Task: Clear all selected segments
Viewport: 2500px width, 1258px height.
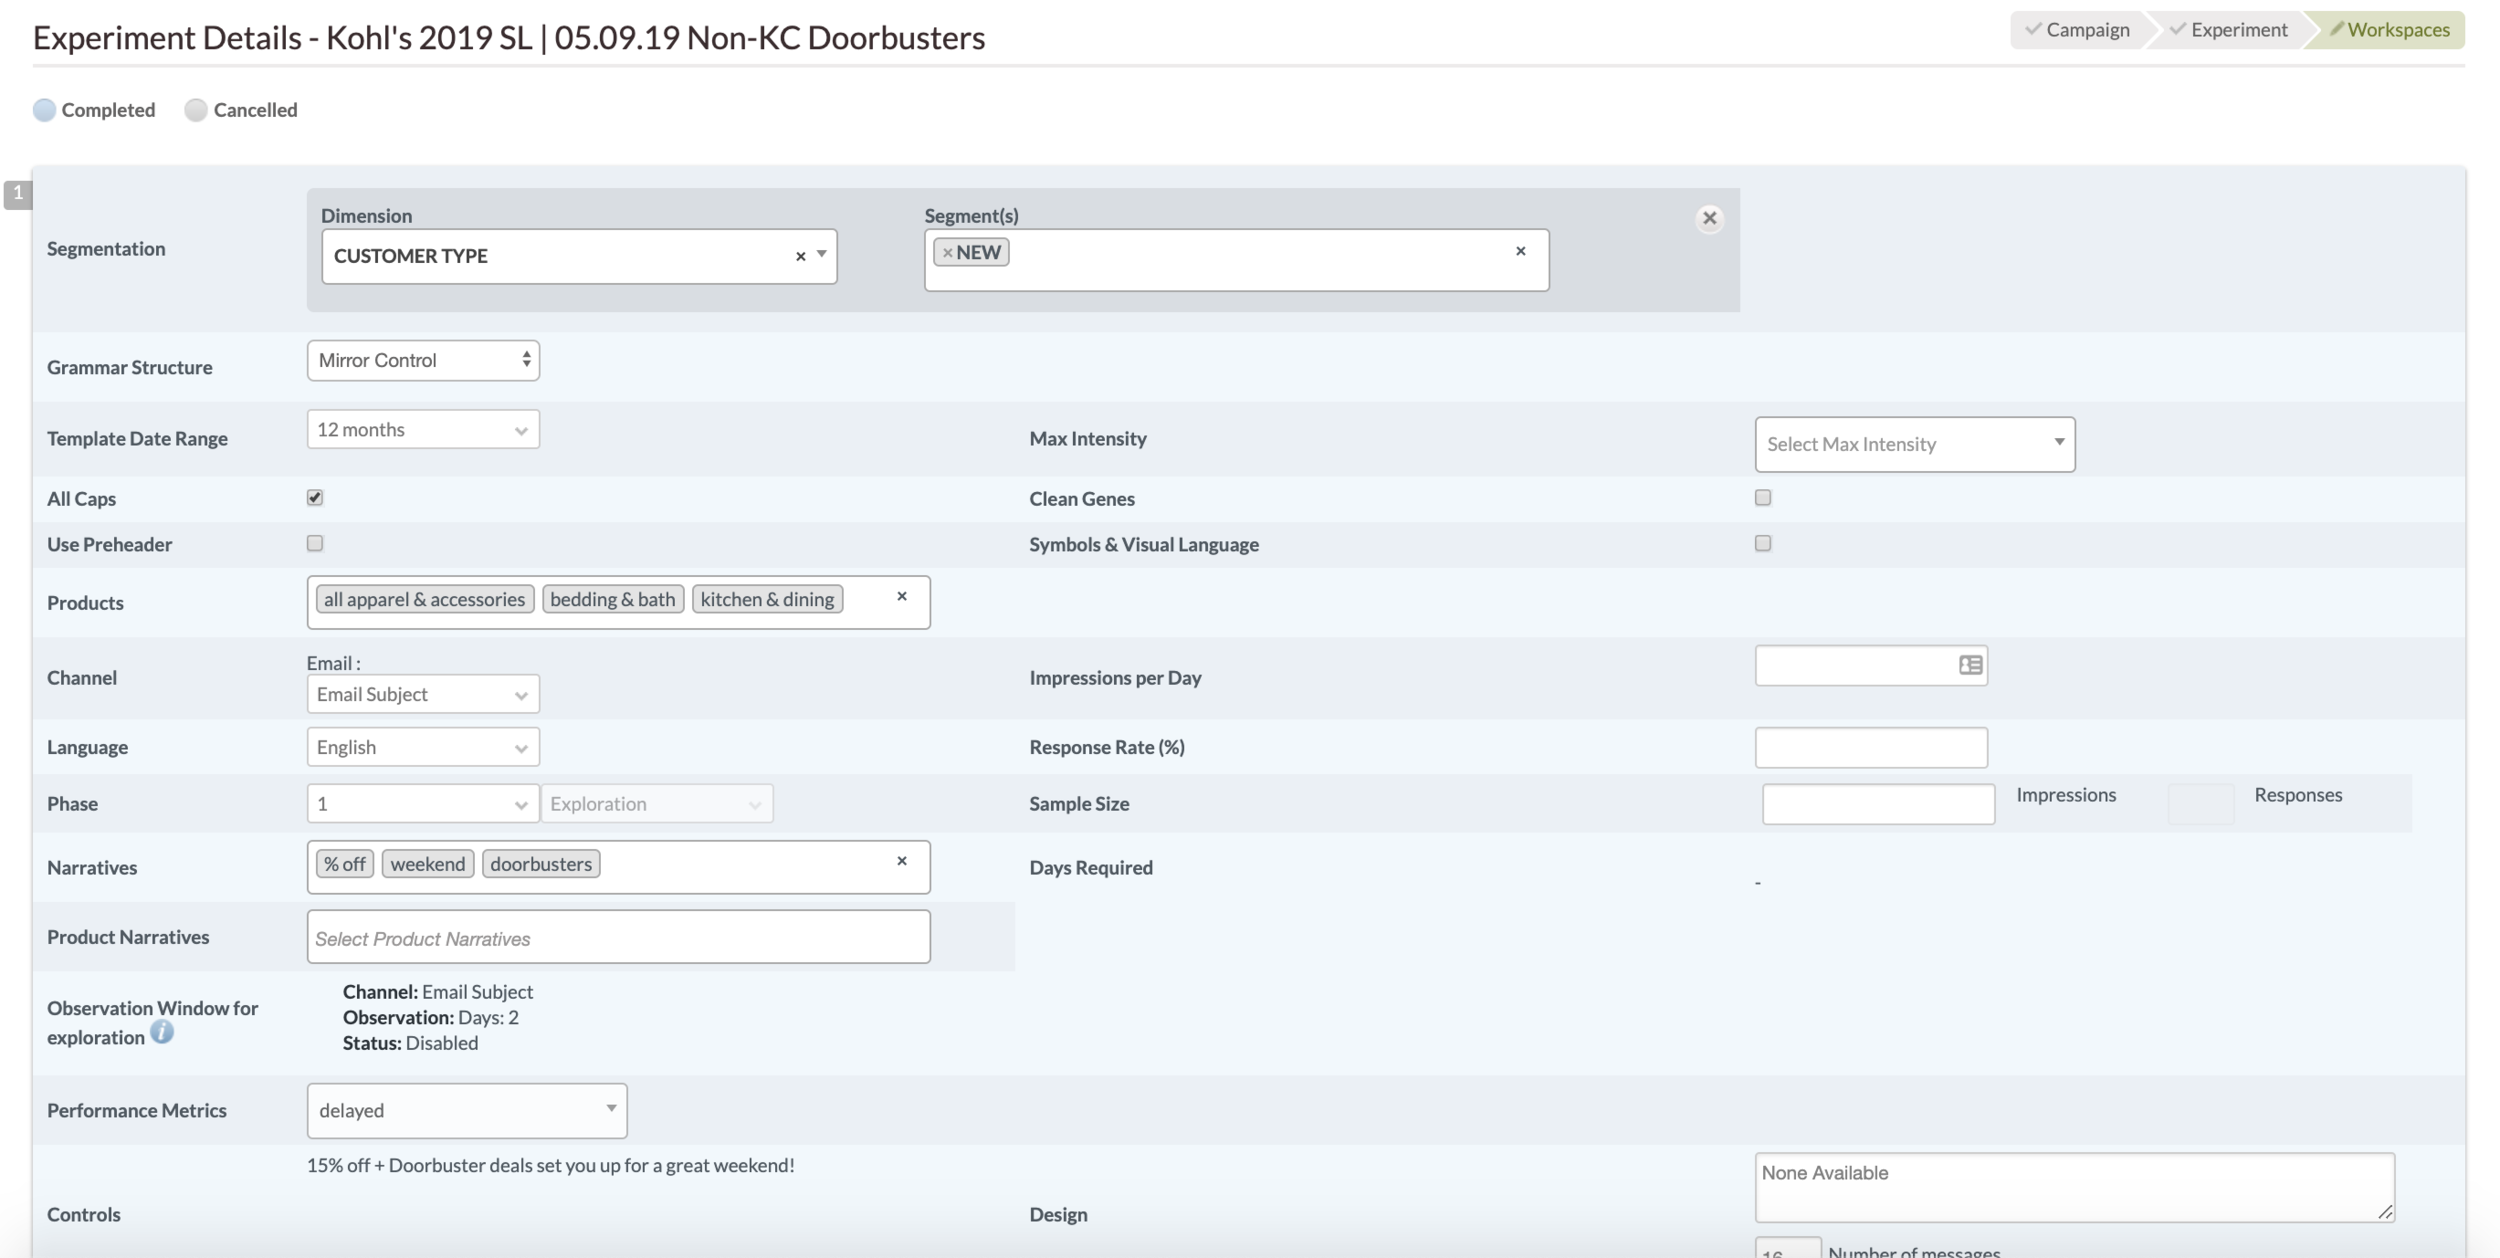Action: tap(1520, 251)
